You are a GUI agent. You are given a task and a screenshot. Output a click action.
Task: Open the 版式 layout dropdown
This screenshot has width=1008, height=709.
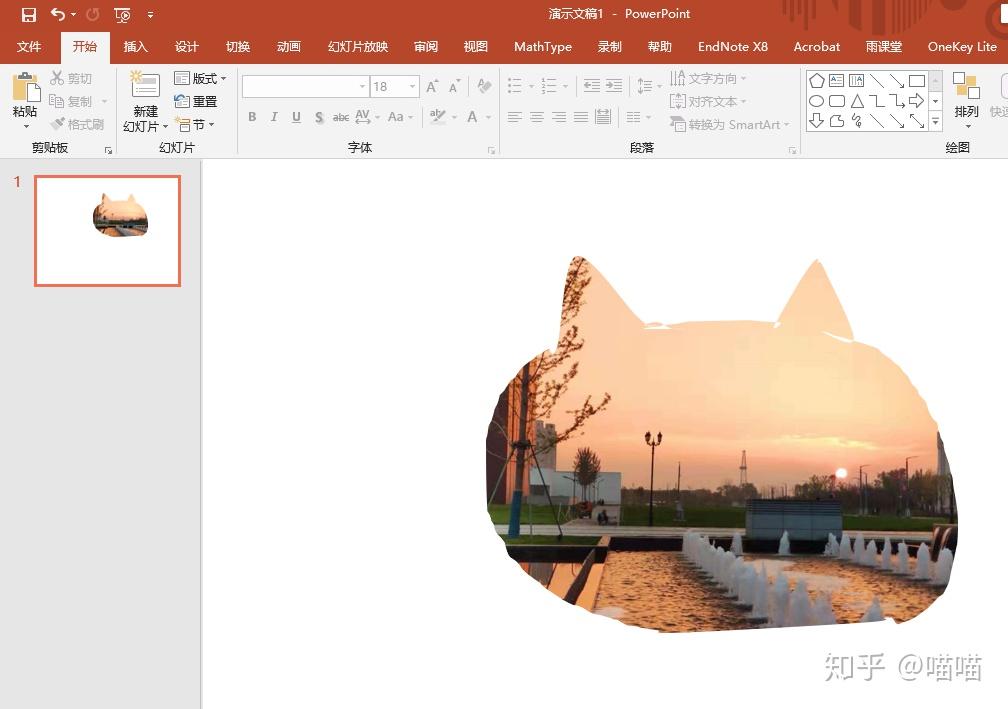click(x=201, y=78)
